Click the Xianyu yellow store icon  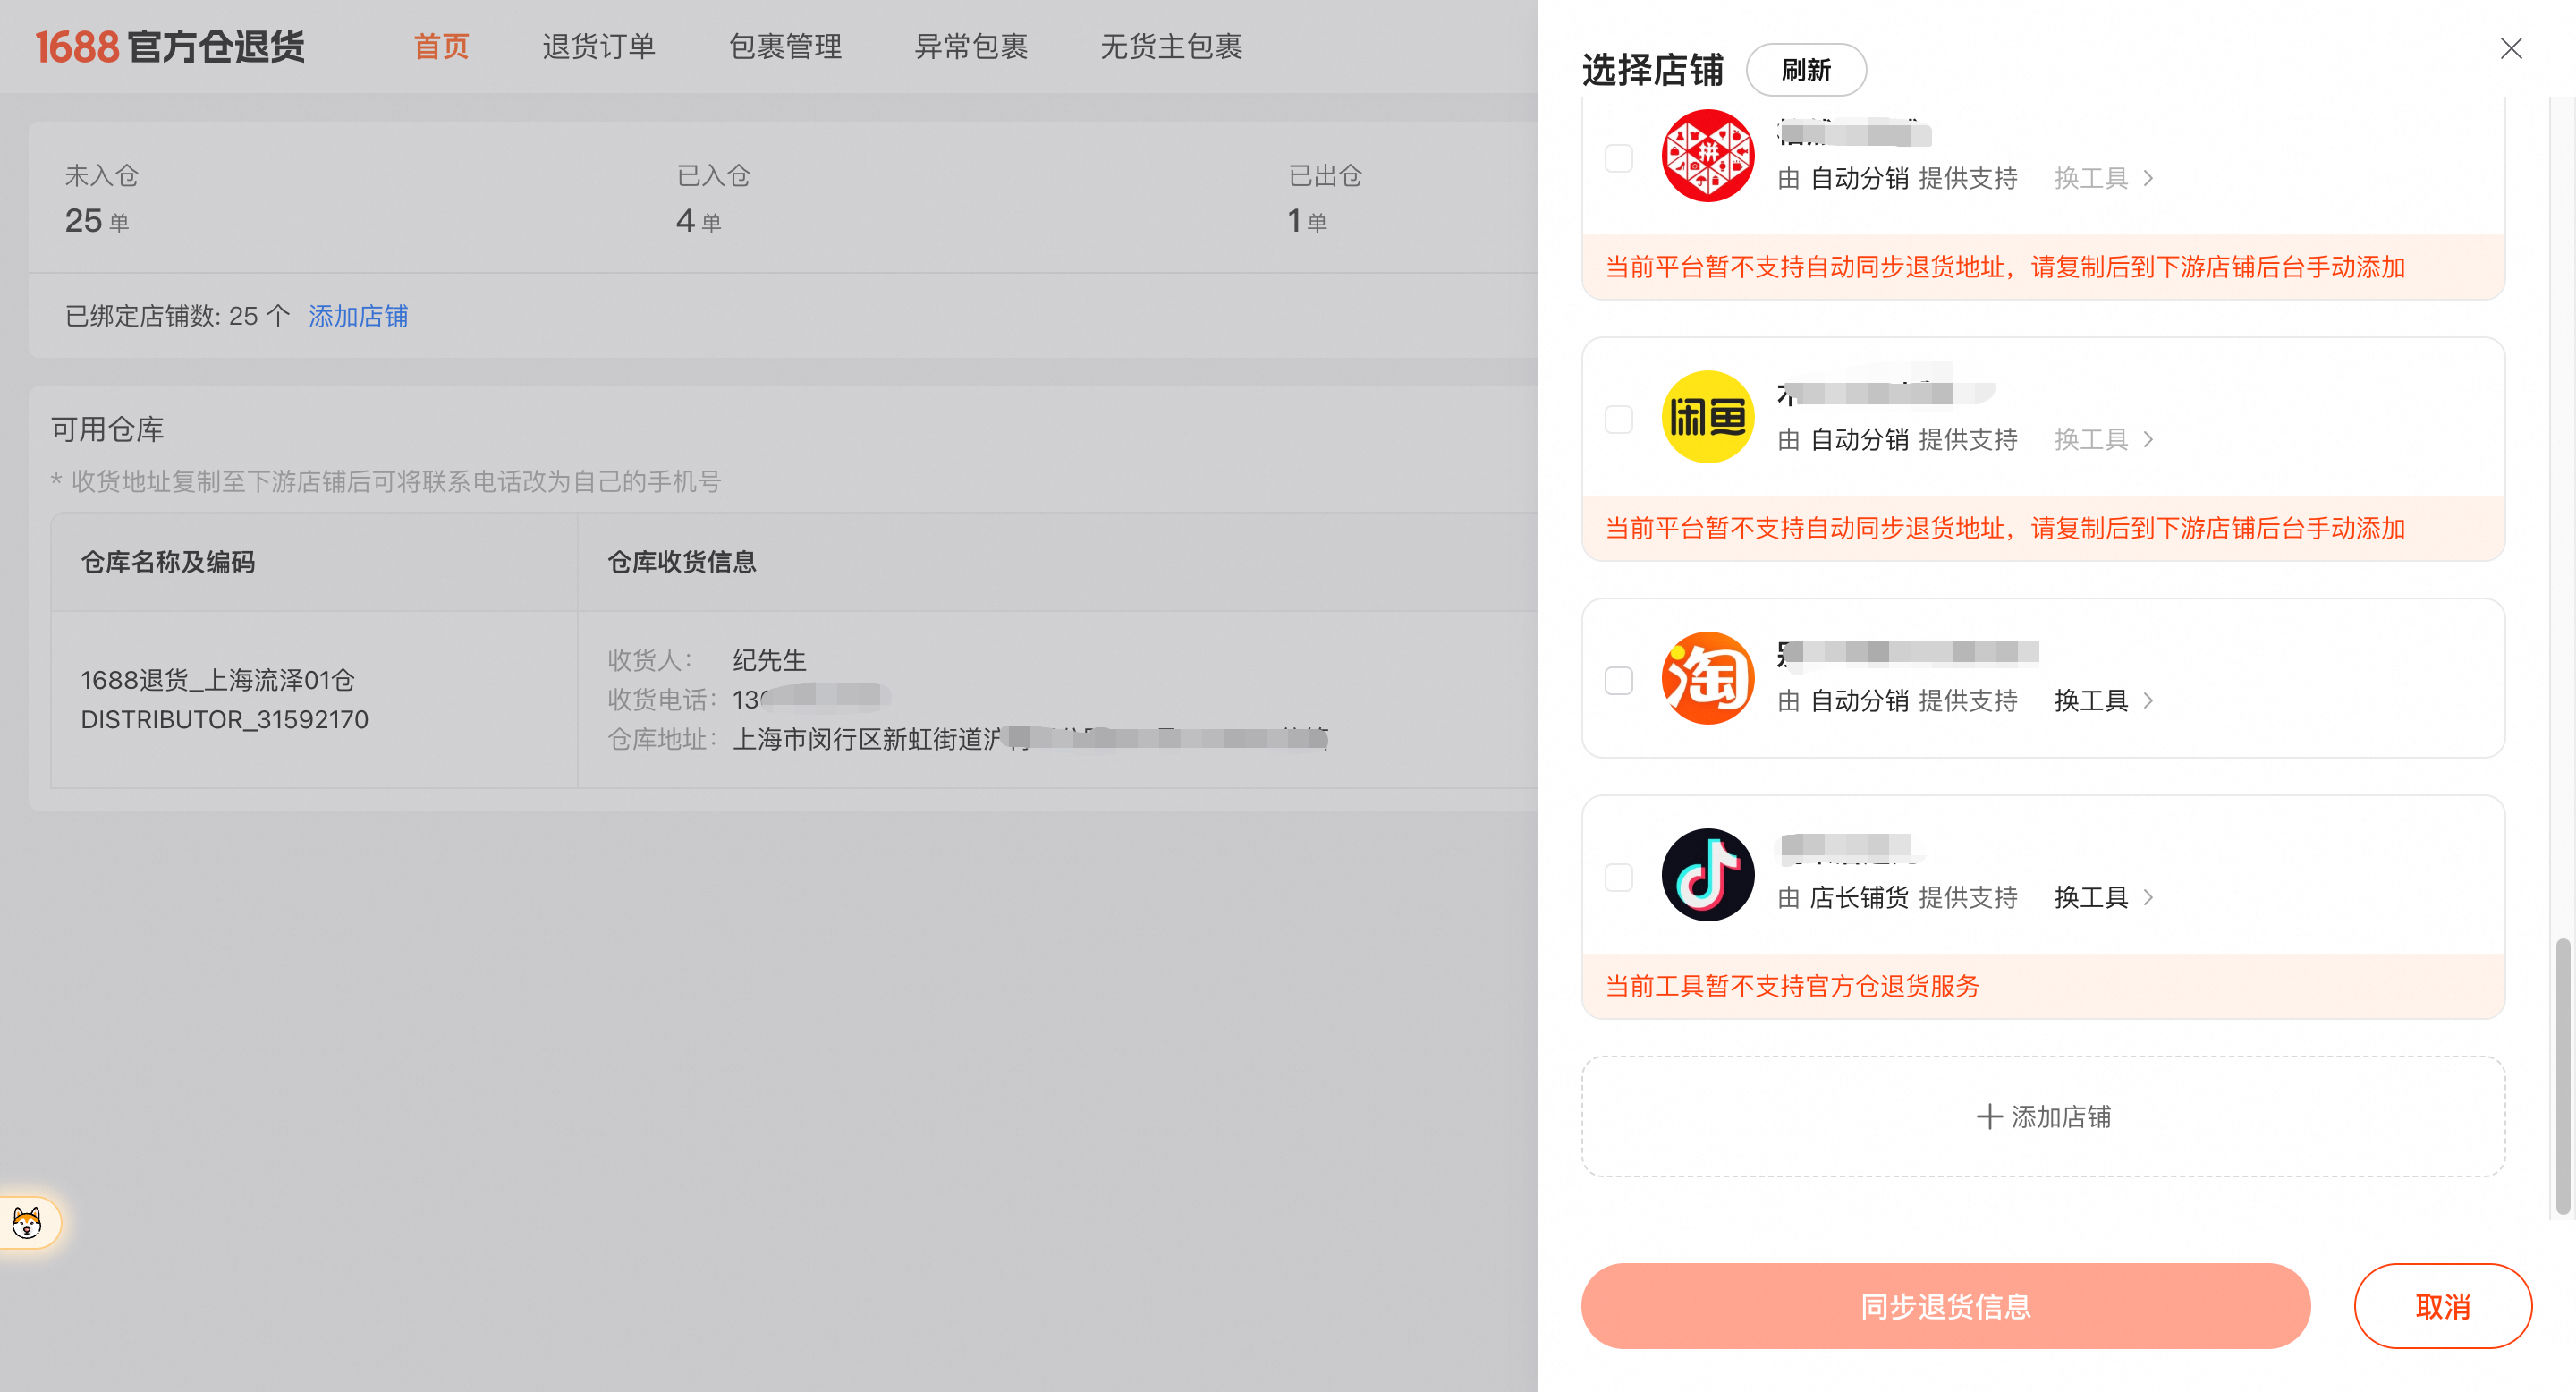click(x=1707, y=417)
